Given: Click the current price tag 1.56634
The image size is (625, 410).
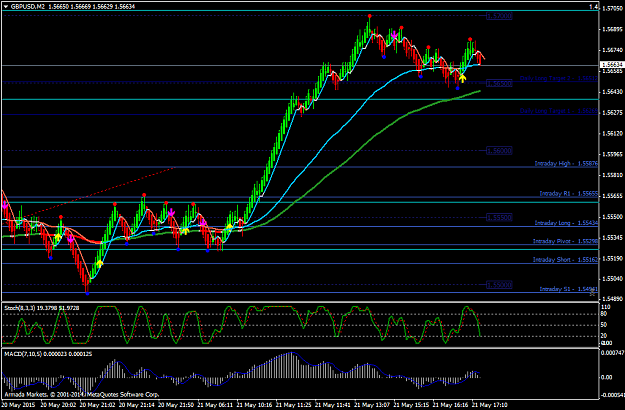Looking at the screenshot, I should (x=612, y=64).
